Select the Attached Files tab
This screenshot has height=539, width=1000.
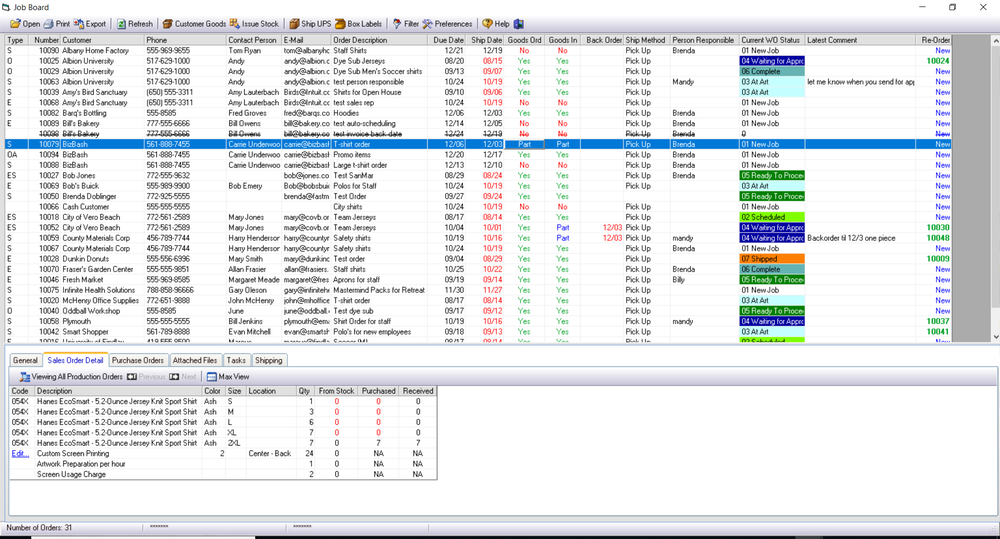coord(195,360)
